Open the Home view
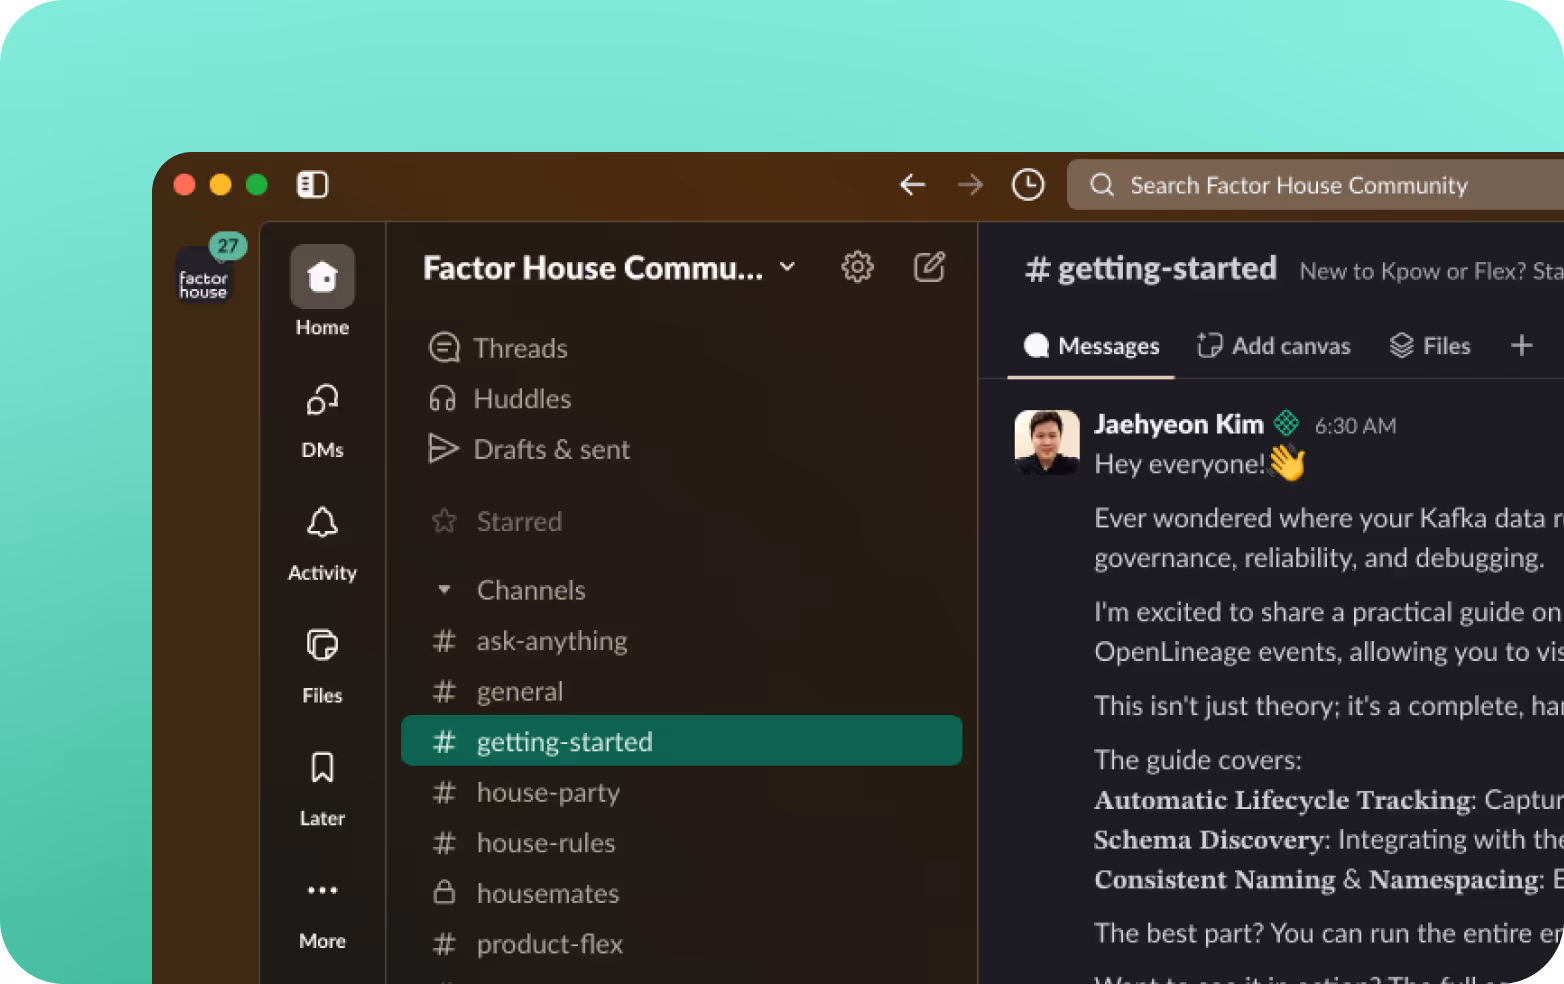Screen dimensions: 1564x984 [322, 291]
